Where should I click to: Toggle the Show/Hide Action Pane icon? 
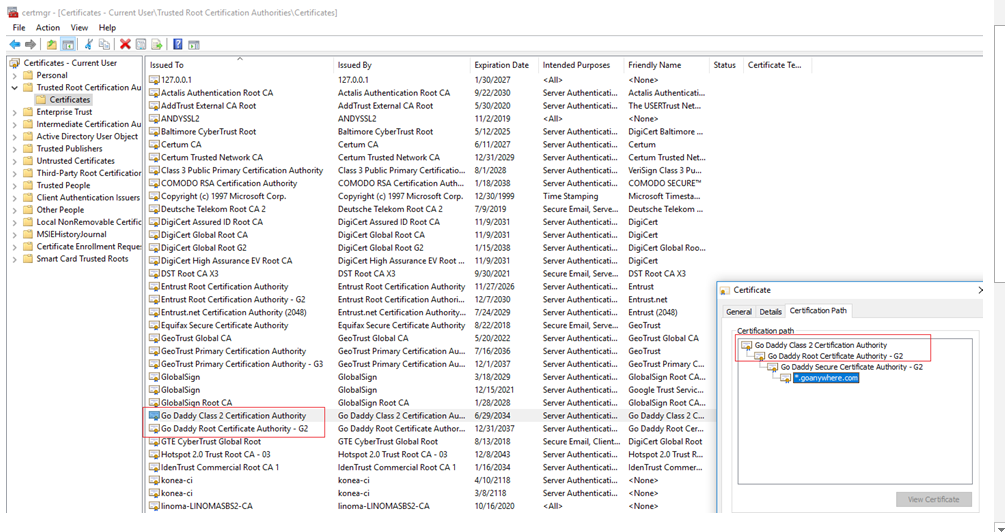[x=194, y=44]
